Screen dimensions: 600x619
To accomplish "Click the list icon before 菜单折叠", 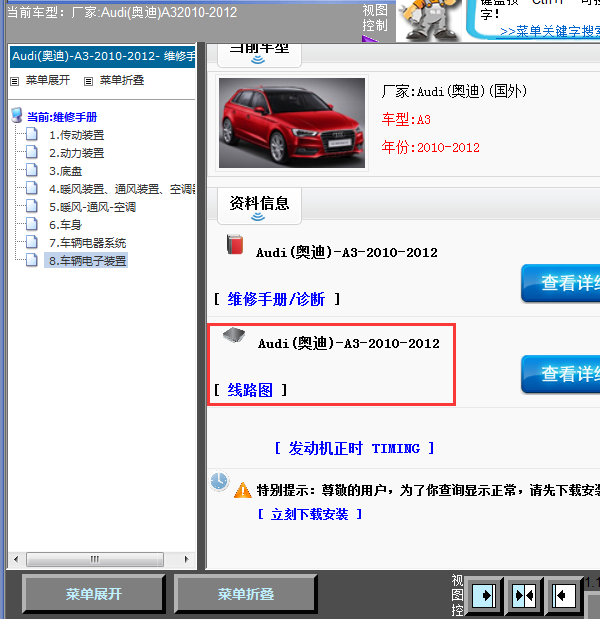I will [x=88, y=81].
